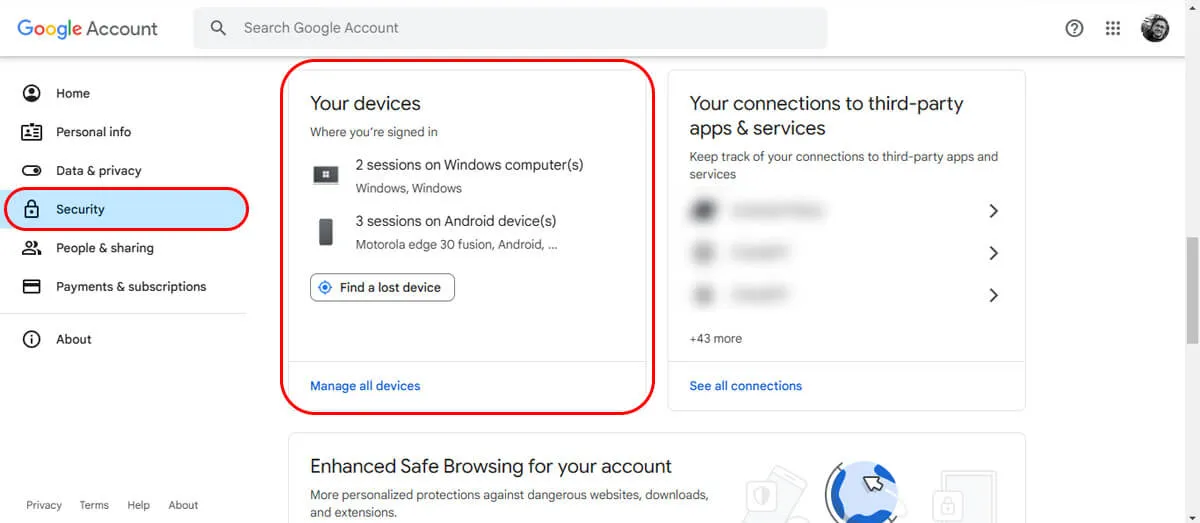Open the Home sidebar item
This screenshot has height=523, width=1200.
72,93
